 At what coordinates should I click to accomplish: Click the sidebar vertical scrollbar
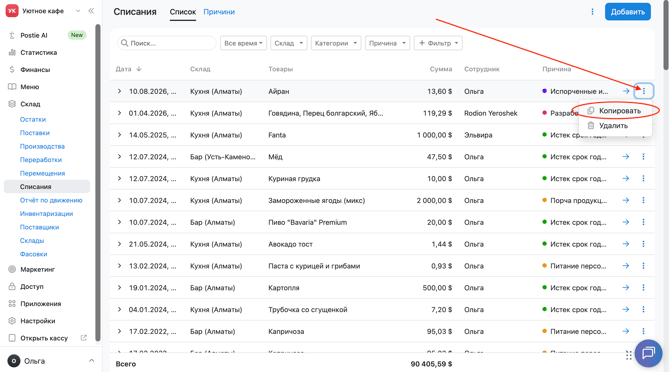pos(98,183)
